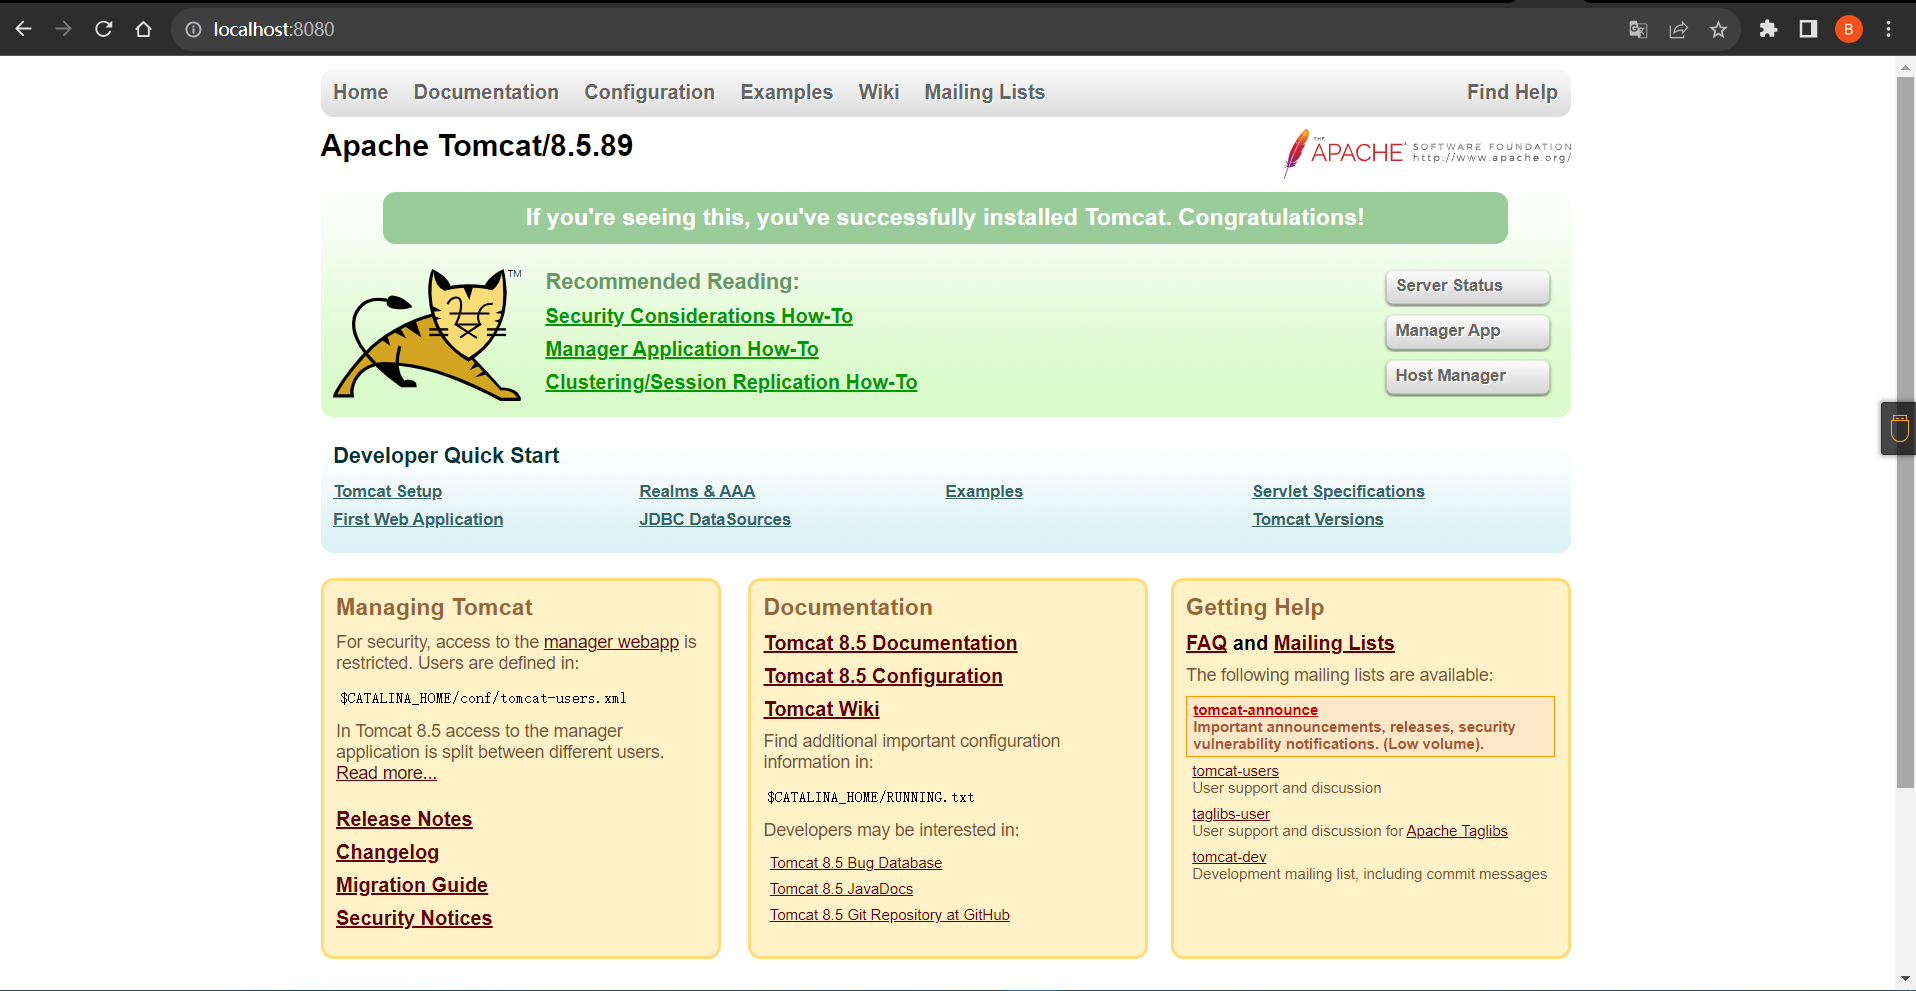Open the browser home page icon
1916x991 pixels.
click(x=143, y=29)
